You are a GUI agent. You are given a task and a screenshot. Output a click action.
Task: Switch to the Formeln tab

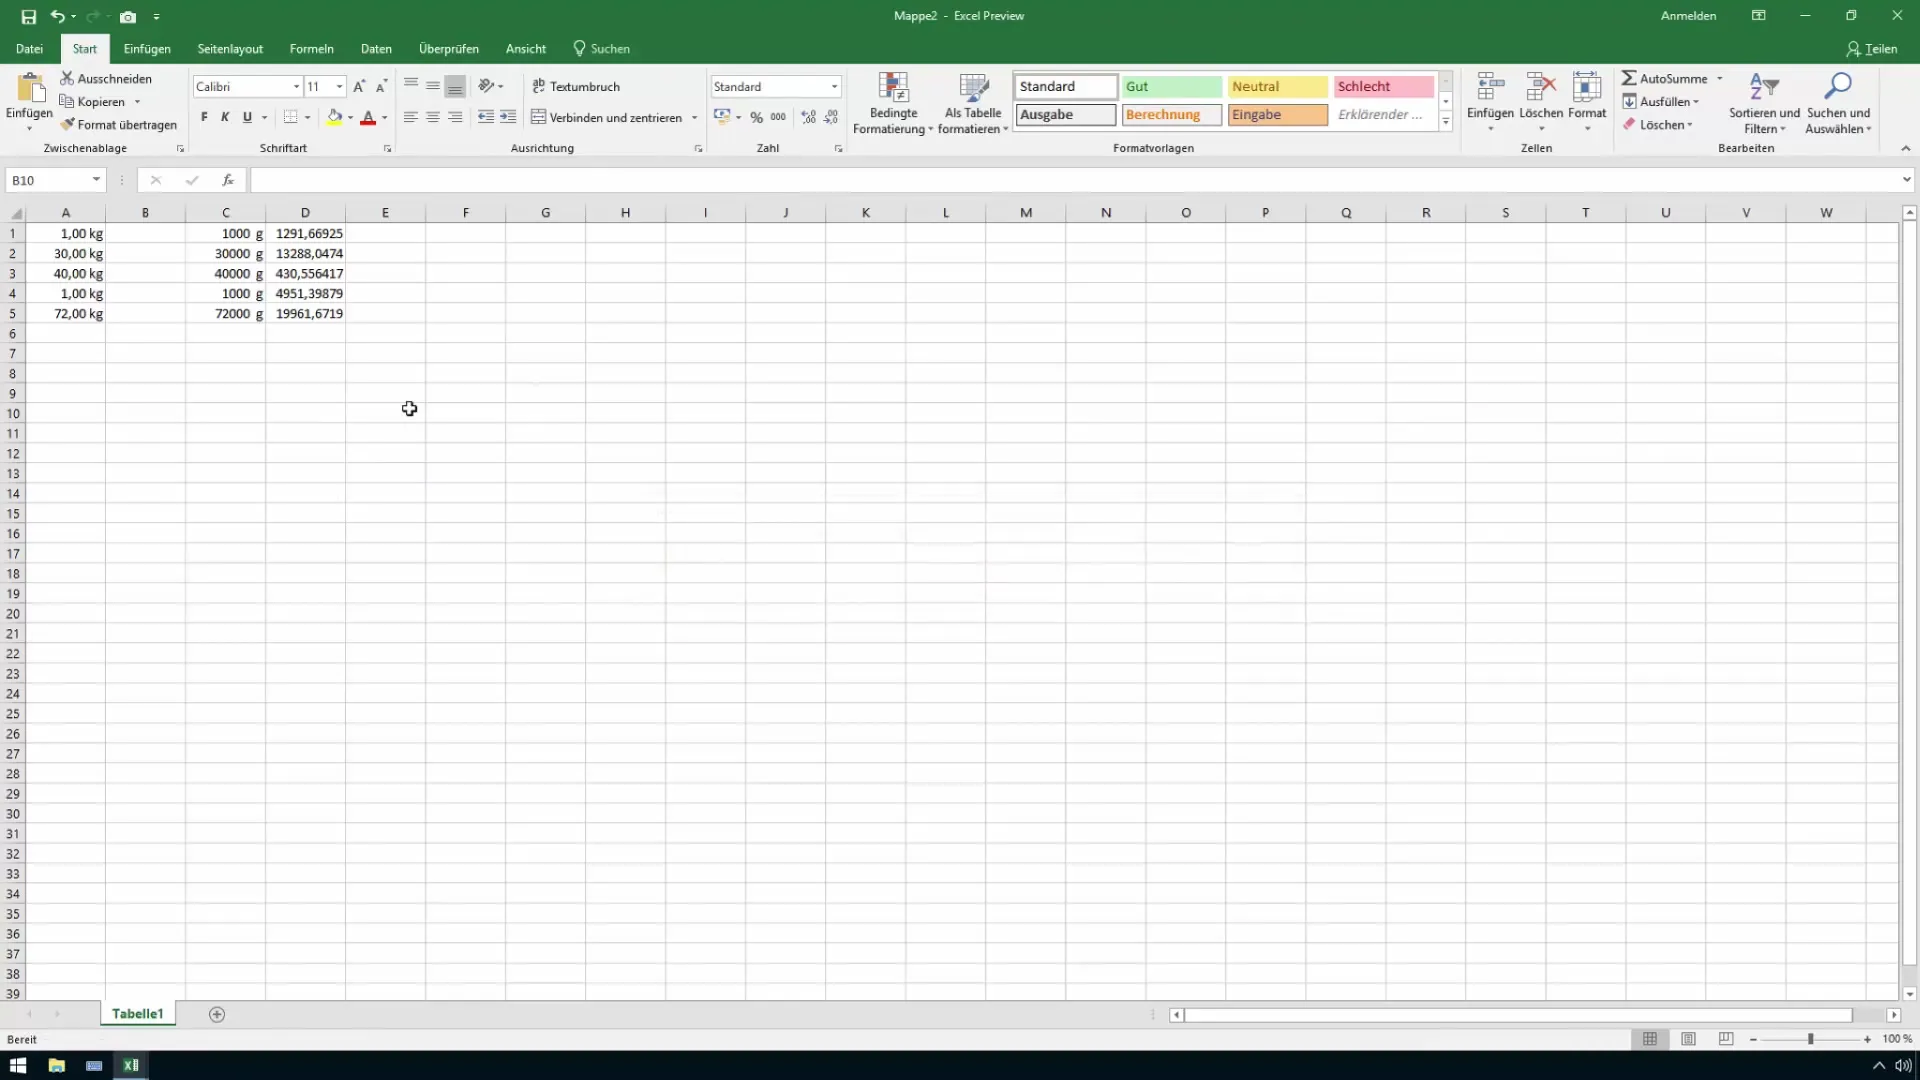click(311, 49)
